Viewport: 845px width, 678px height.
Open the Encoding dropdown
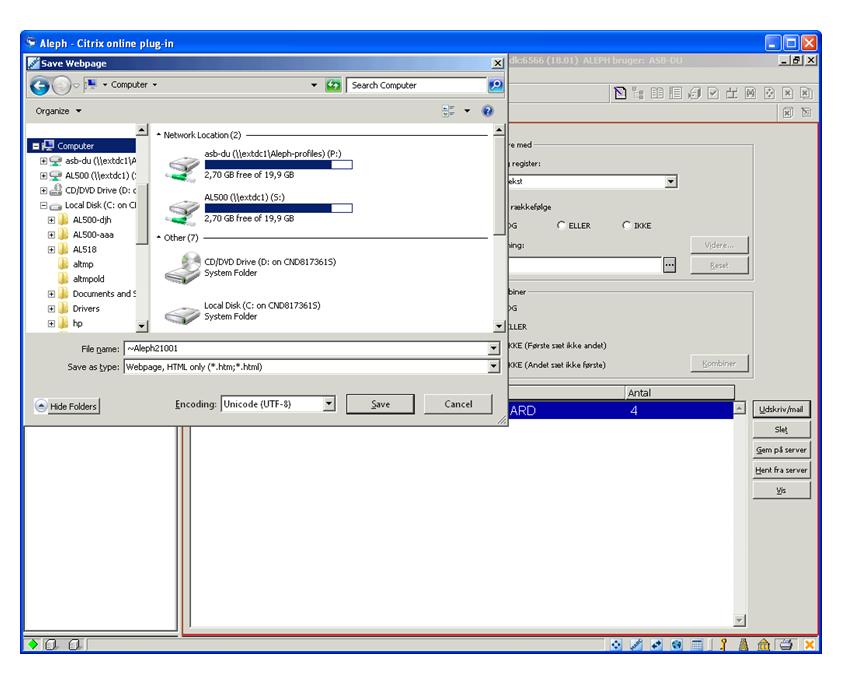pyautogui.click(x=329, y=404)
